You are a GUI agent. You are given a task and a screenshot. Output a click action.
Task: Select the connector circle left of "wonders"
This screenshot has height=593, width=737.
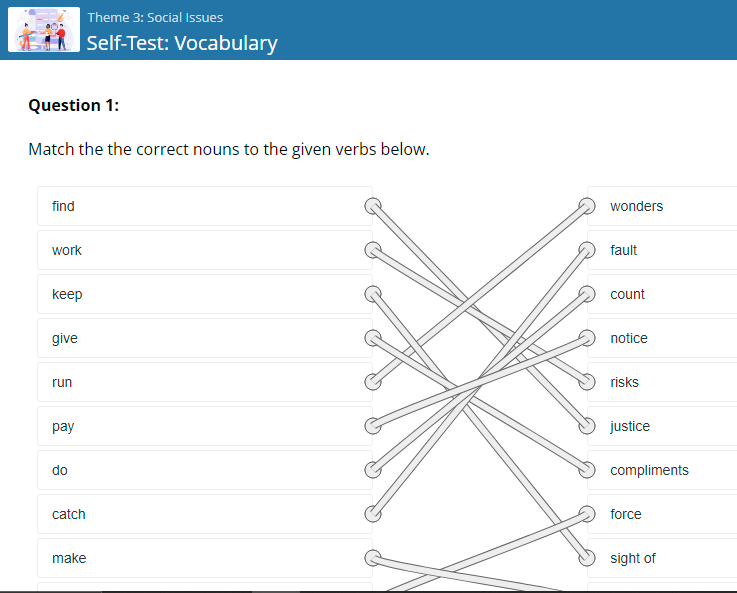pyautogui.click(x=589, y=206)
